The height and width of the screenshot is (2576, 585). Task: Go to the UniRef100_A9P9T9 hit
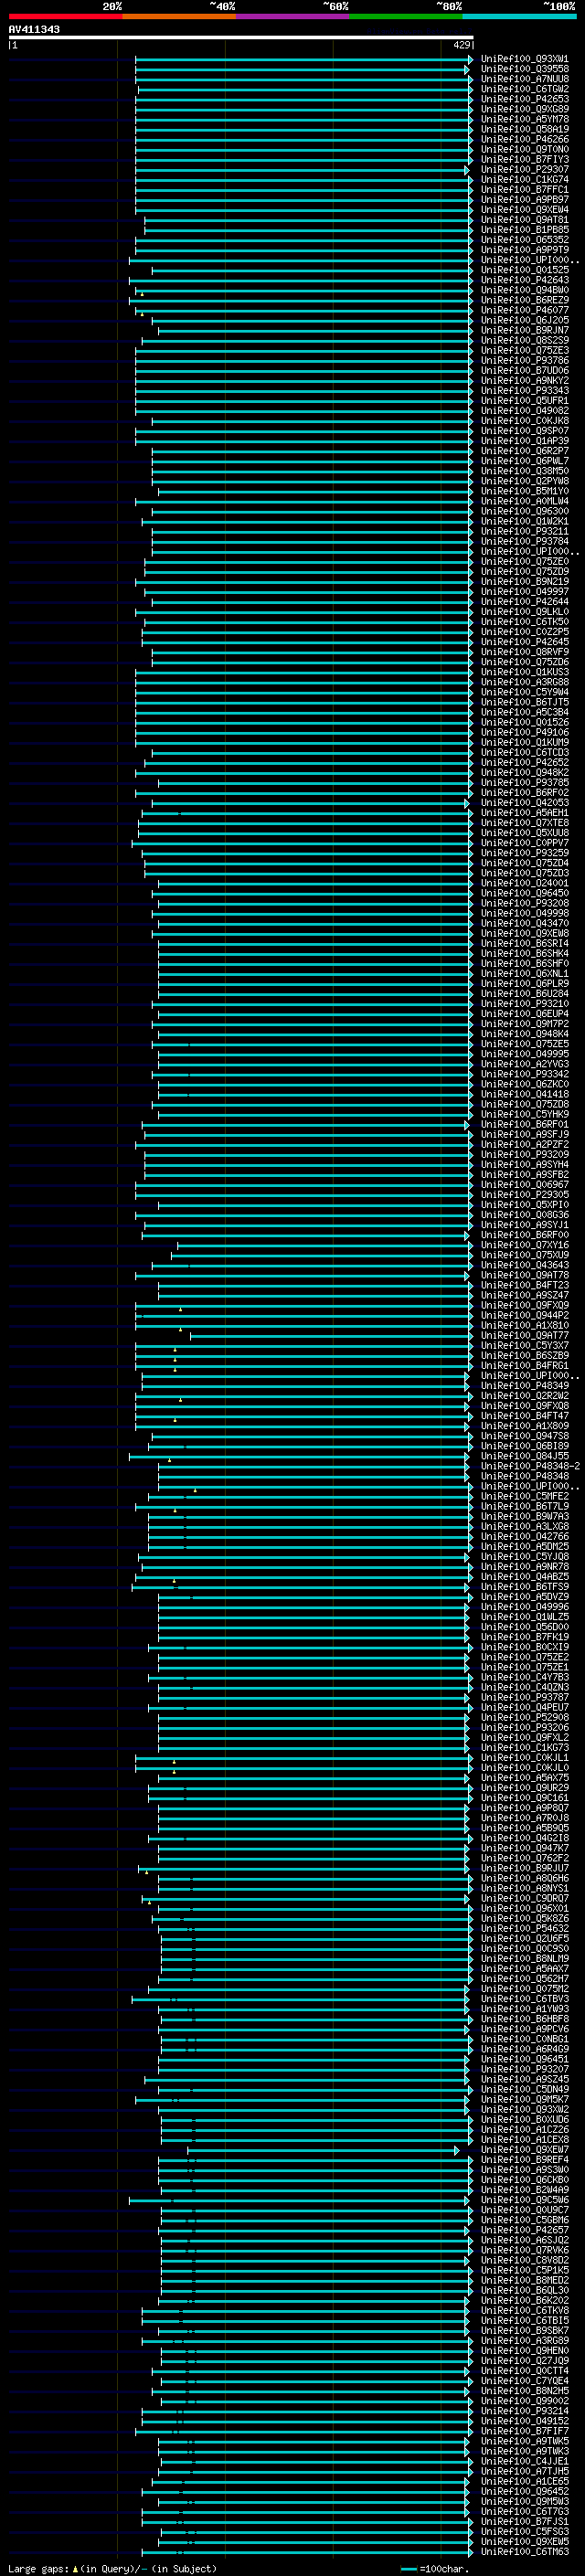[x=525, y=250]
